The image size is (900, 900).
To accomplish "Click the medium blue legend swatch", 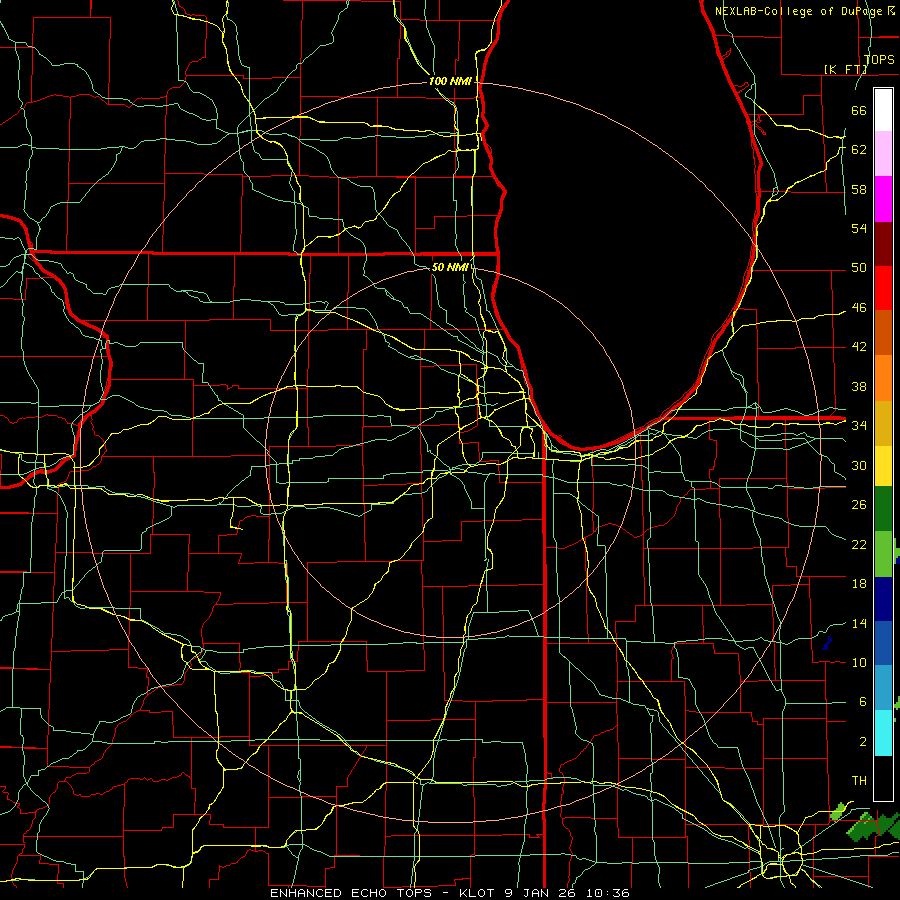I will click(883, 643).
